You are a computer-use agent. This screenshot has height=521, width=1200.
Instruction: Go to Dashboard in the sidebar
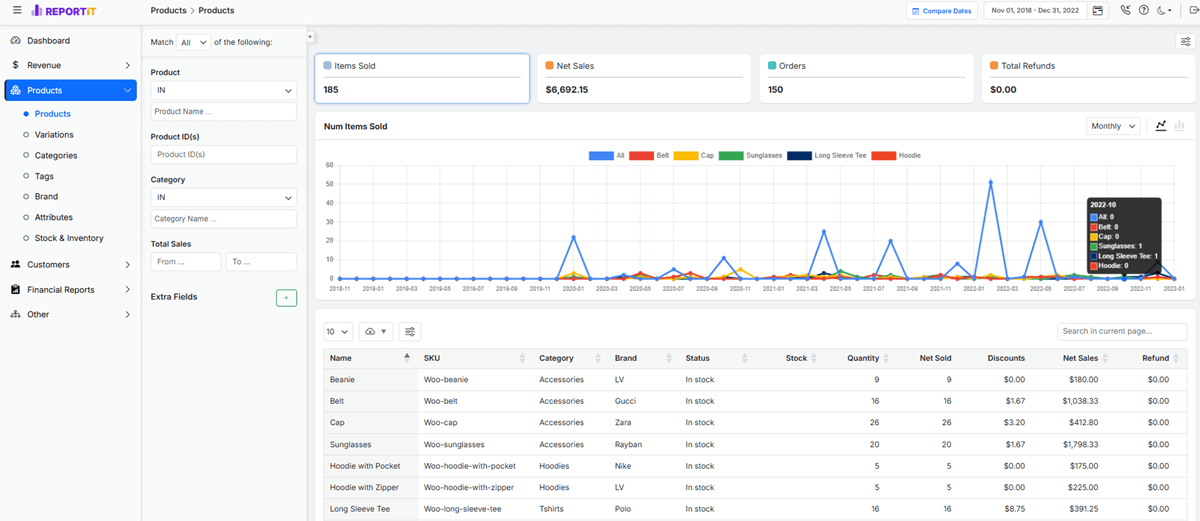[x=48, y=41]
